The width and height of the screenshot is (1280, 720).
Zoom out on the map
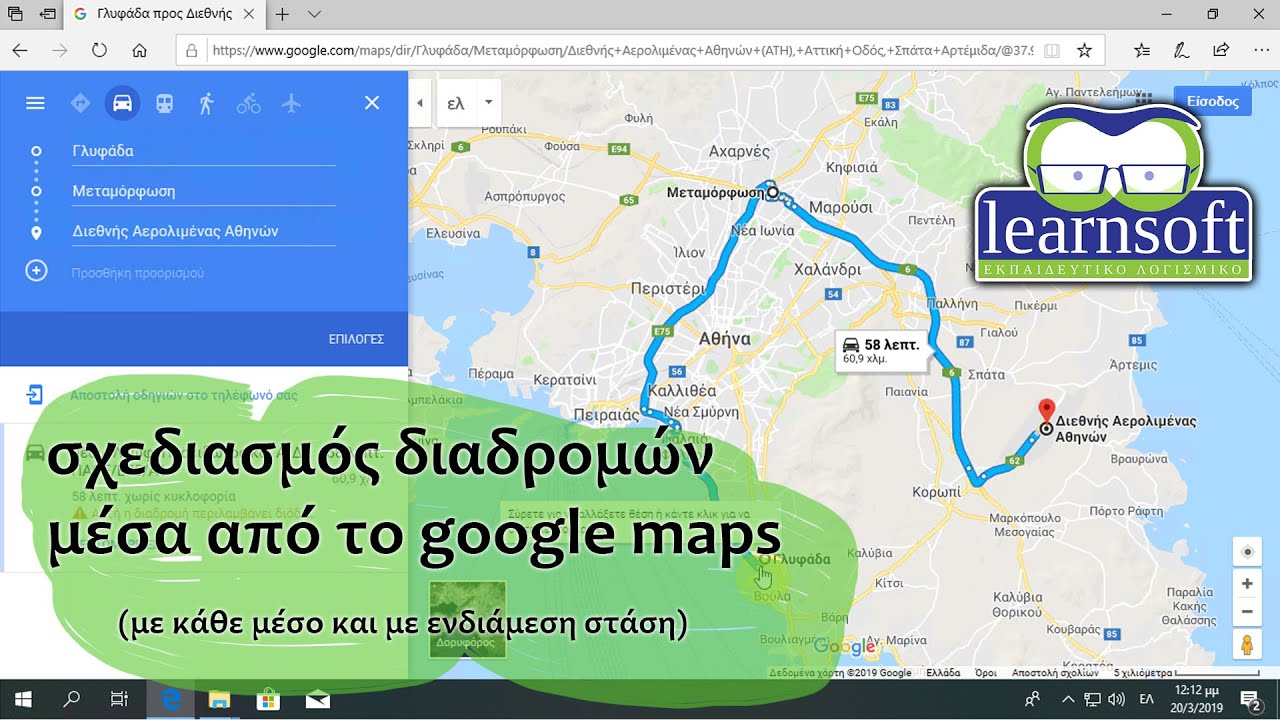(x=1247, y=612)
